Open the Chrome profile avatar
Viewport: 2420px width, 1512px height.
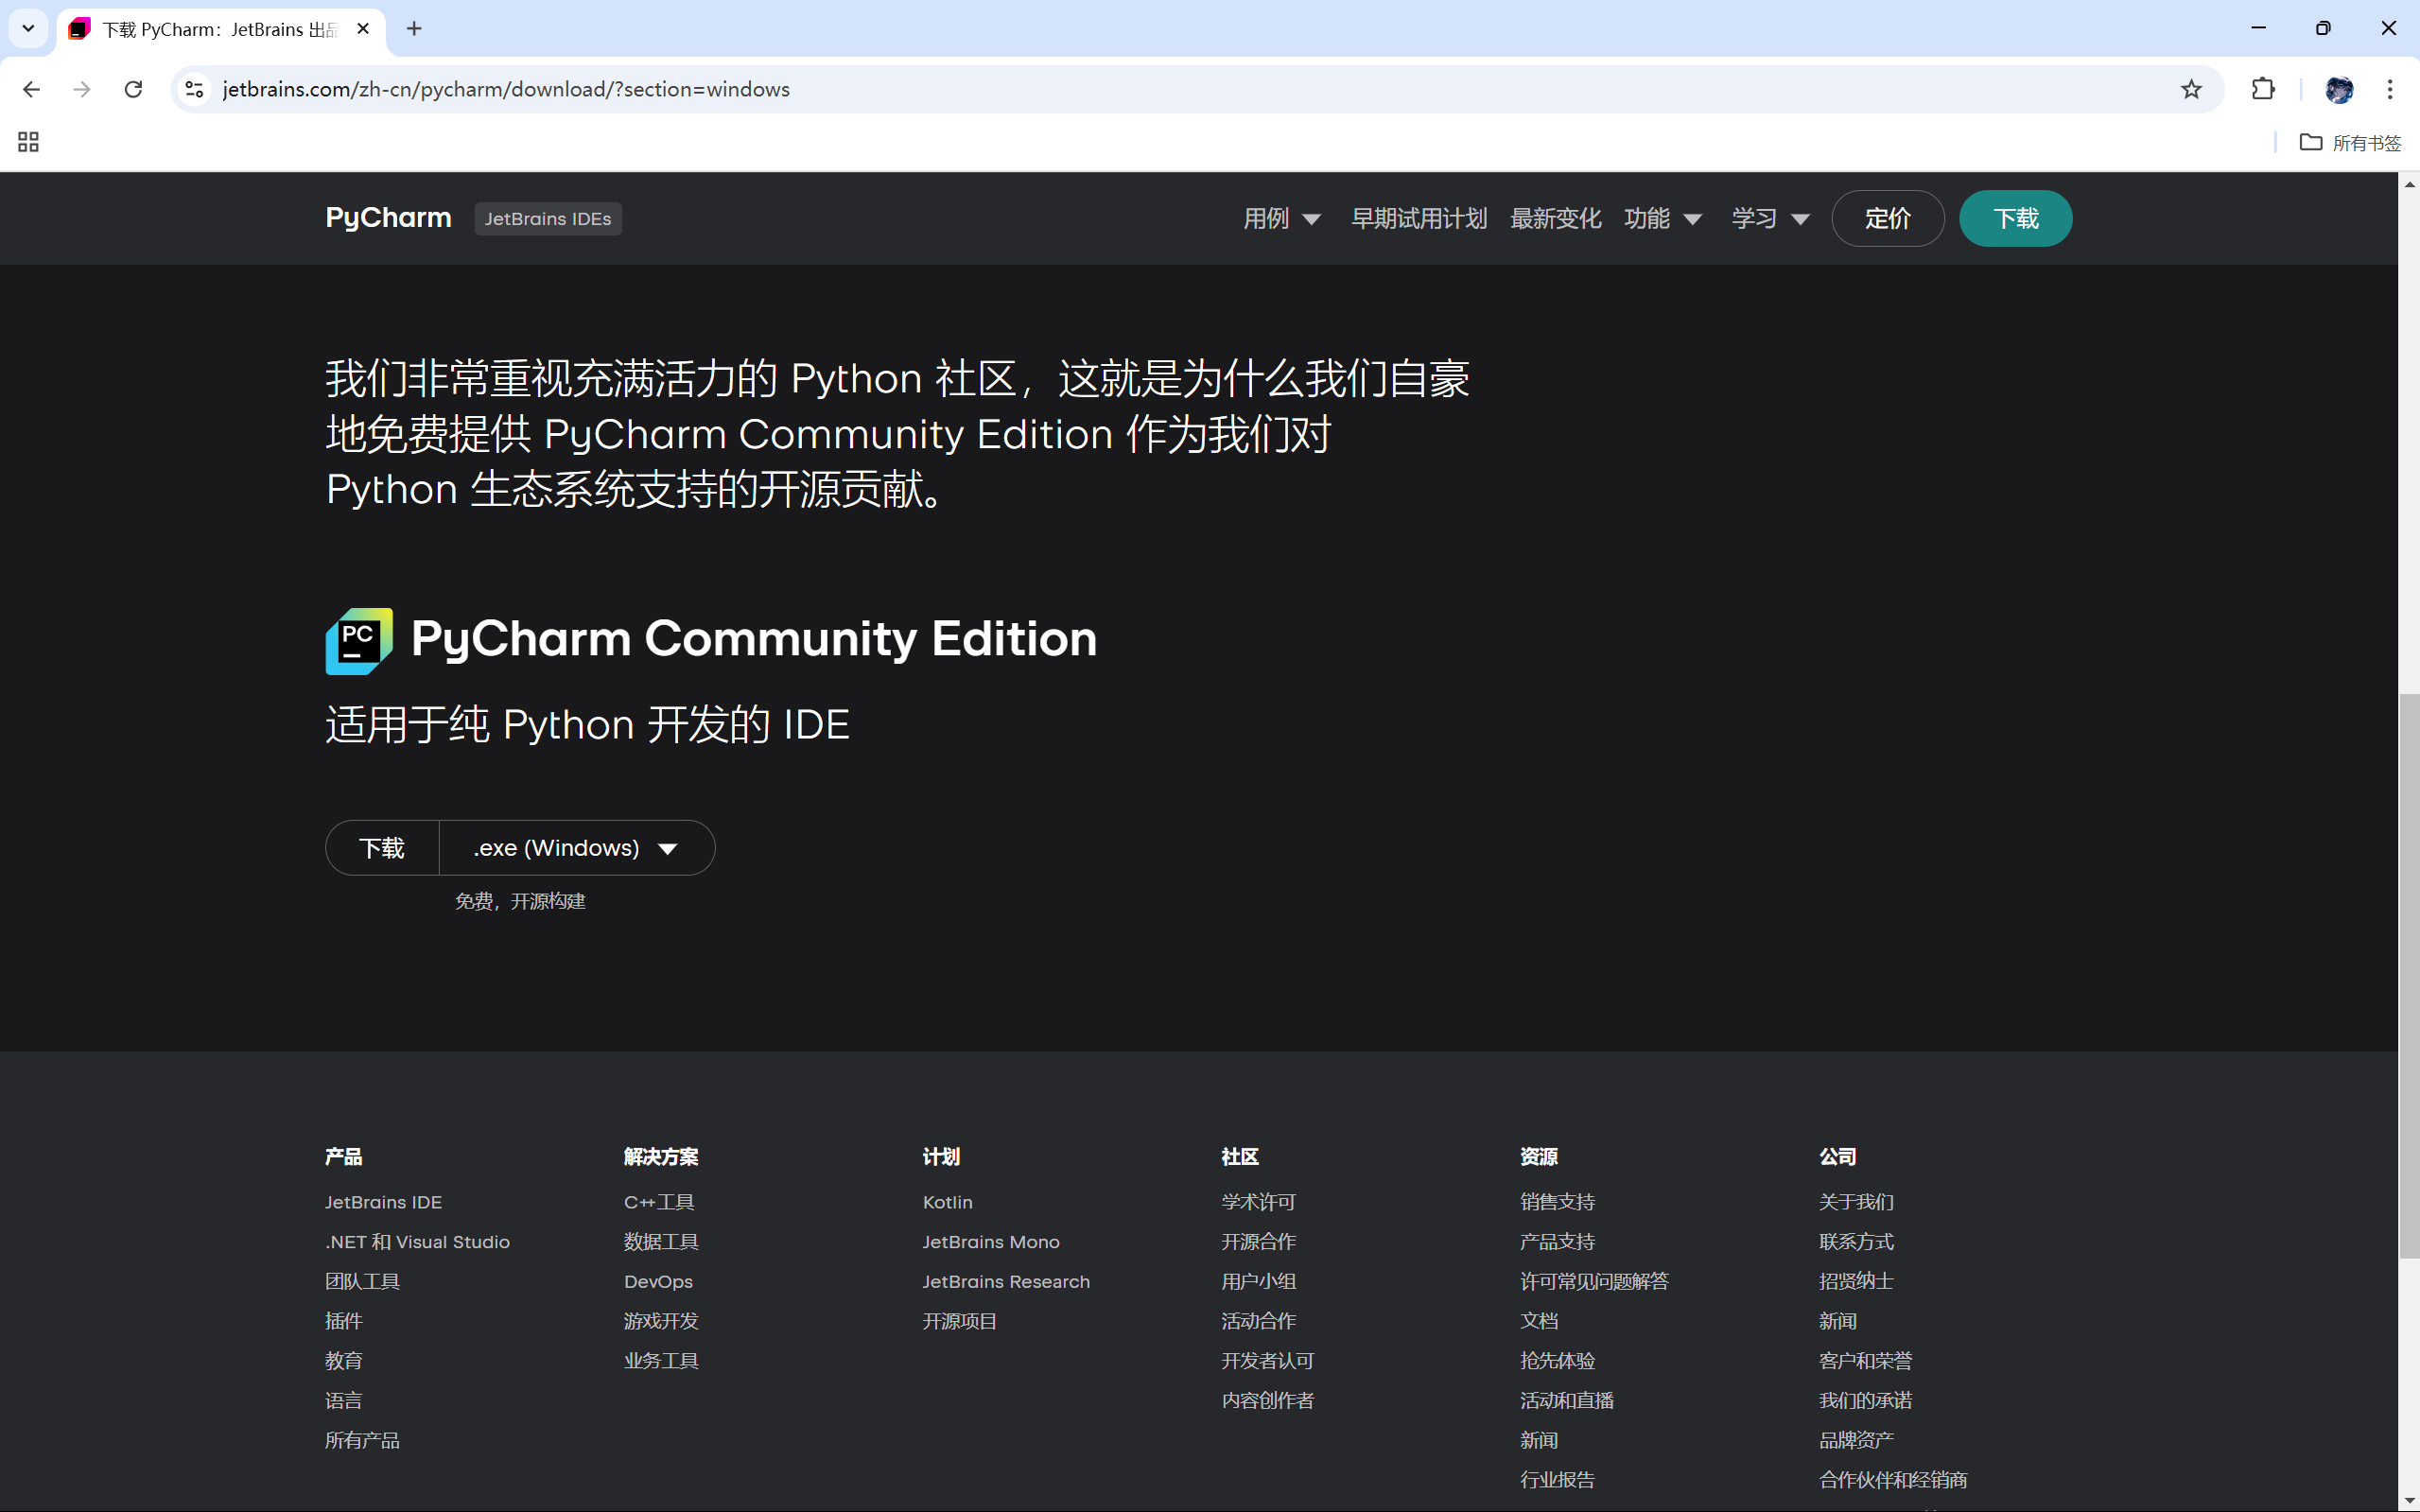pyautogui.click(x=2339, y=89)
